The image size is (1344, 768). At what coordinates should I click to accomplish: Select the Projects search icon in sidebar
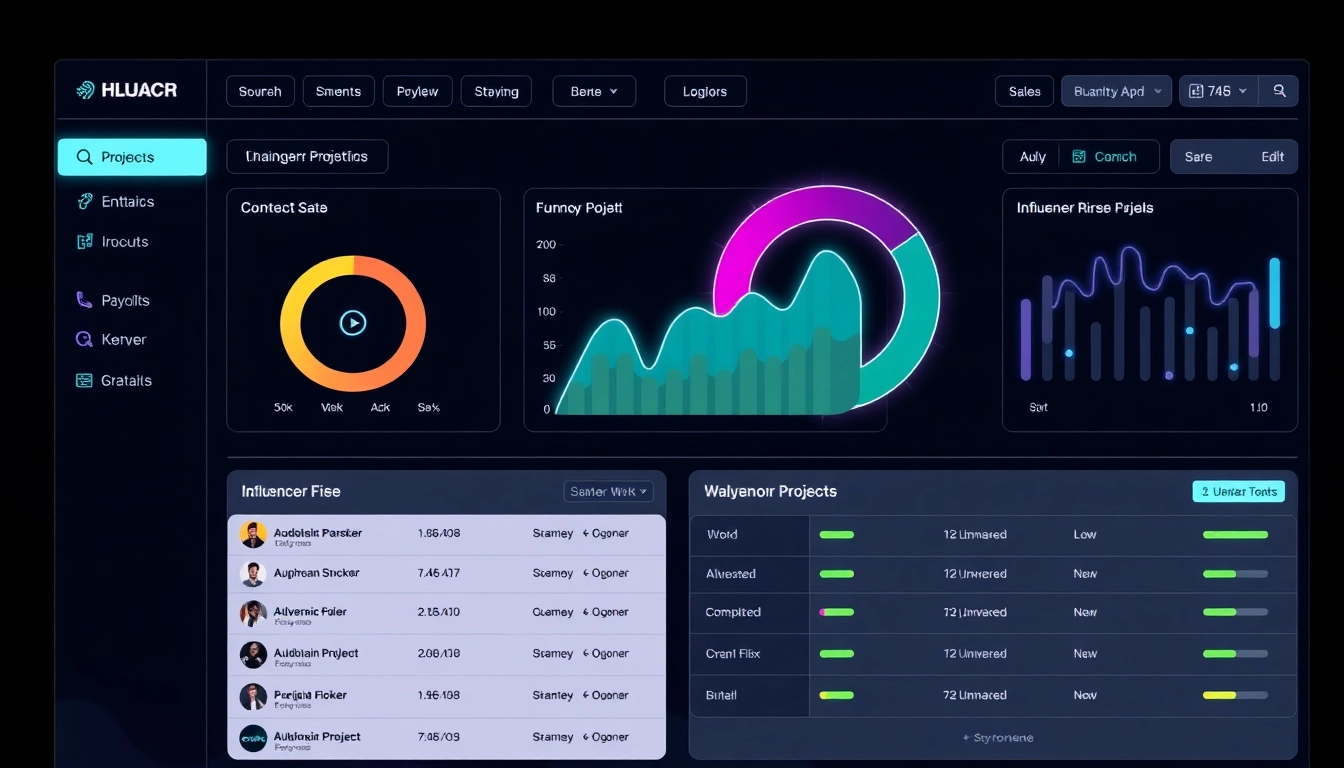point(85,157)
